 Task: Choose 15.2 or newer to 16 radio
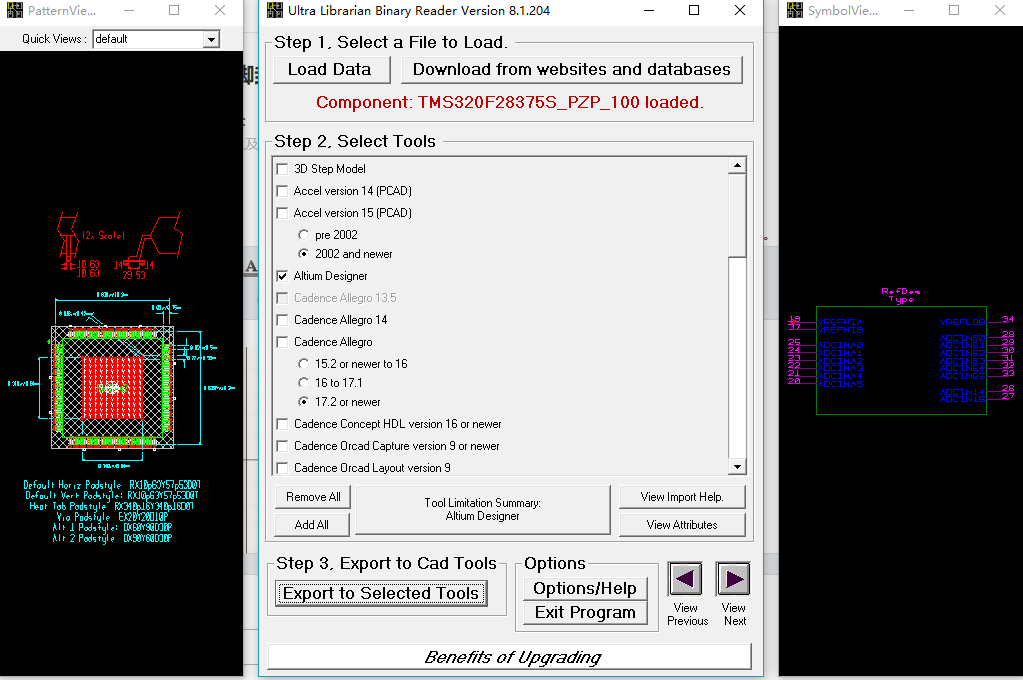pyautogui.click(x=303, y=363)
